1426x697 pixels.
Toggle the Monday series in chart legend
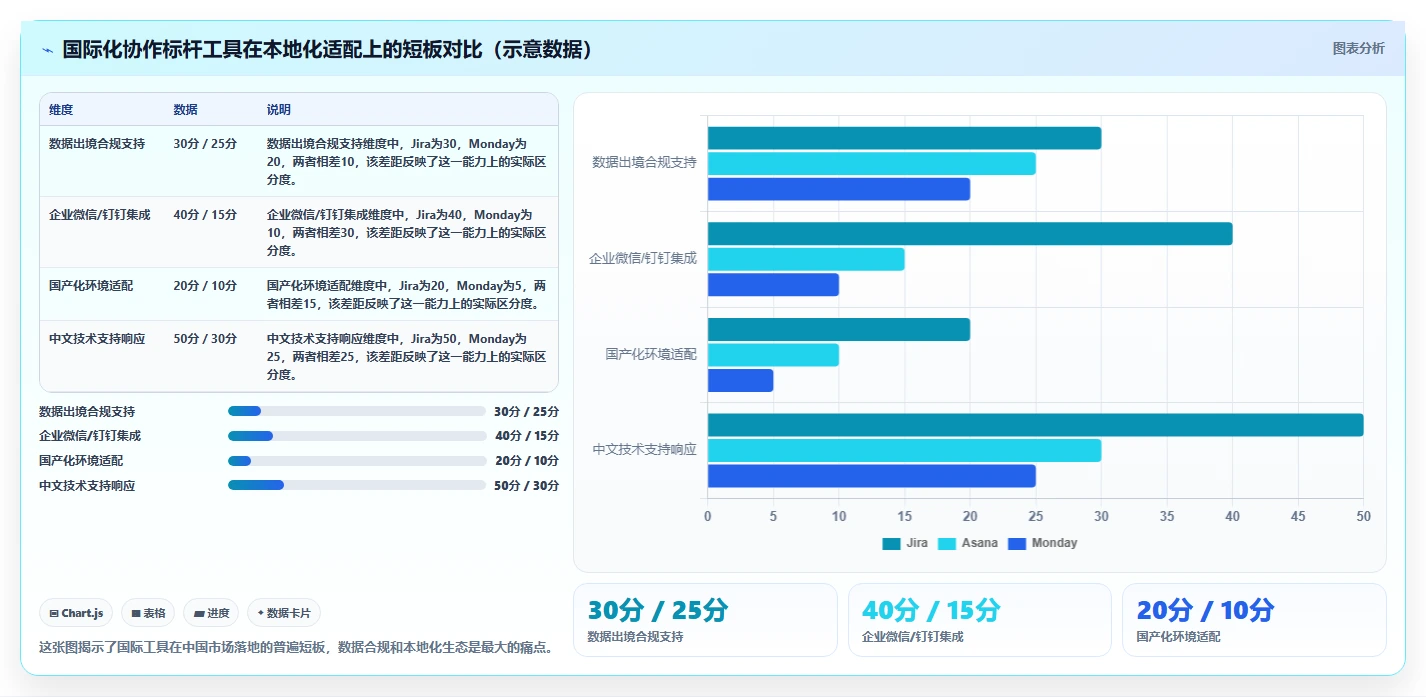coord(1043,543)
